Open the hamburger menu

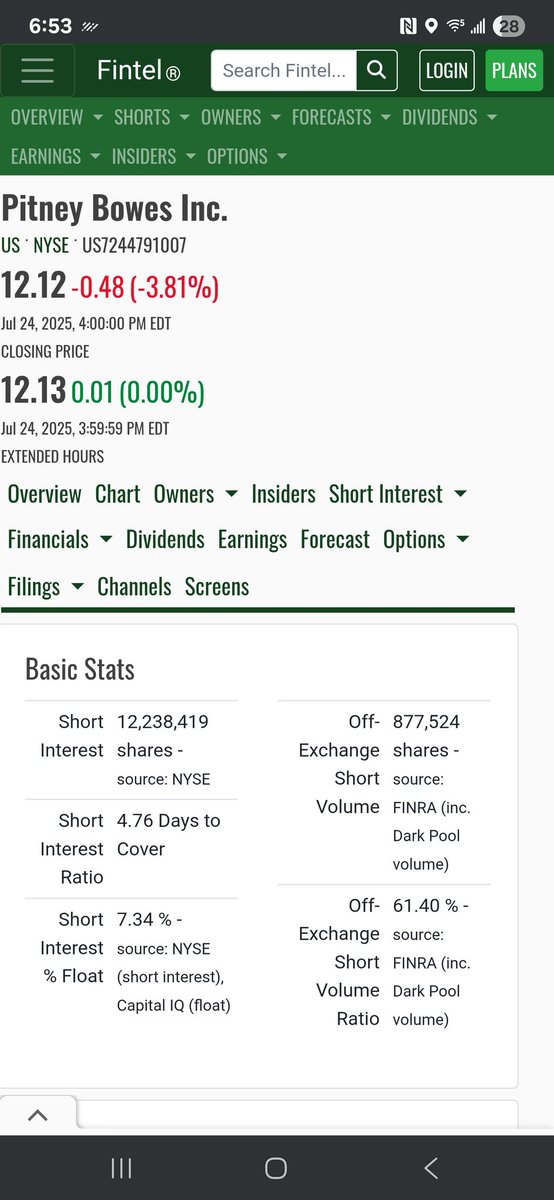click(37, 70)
